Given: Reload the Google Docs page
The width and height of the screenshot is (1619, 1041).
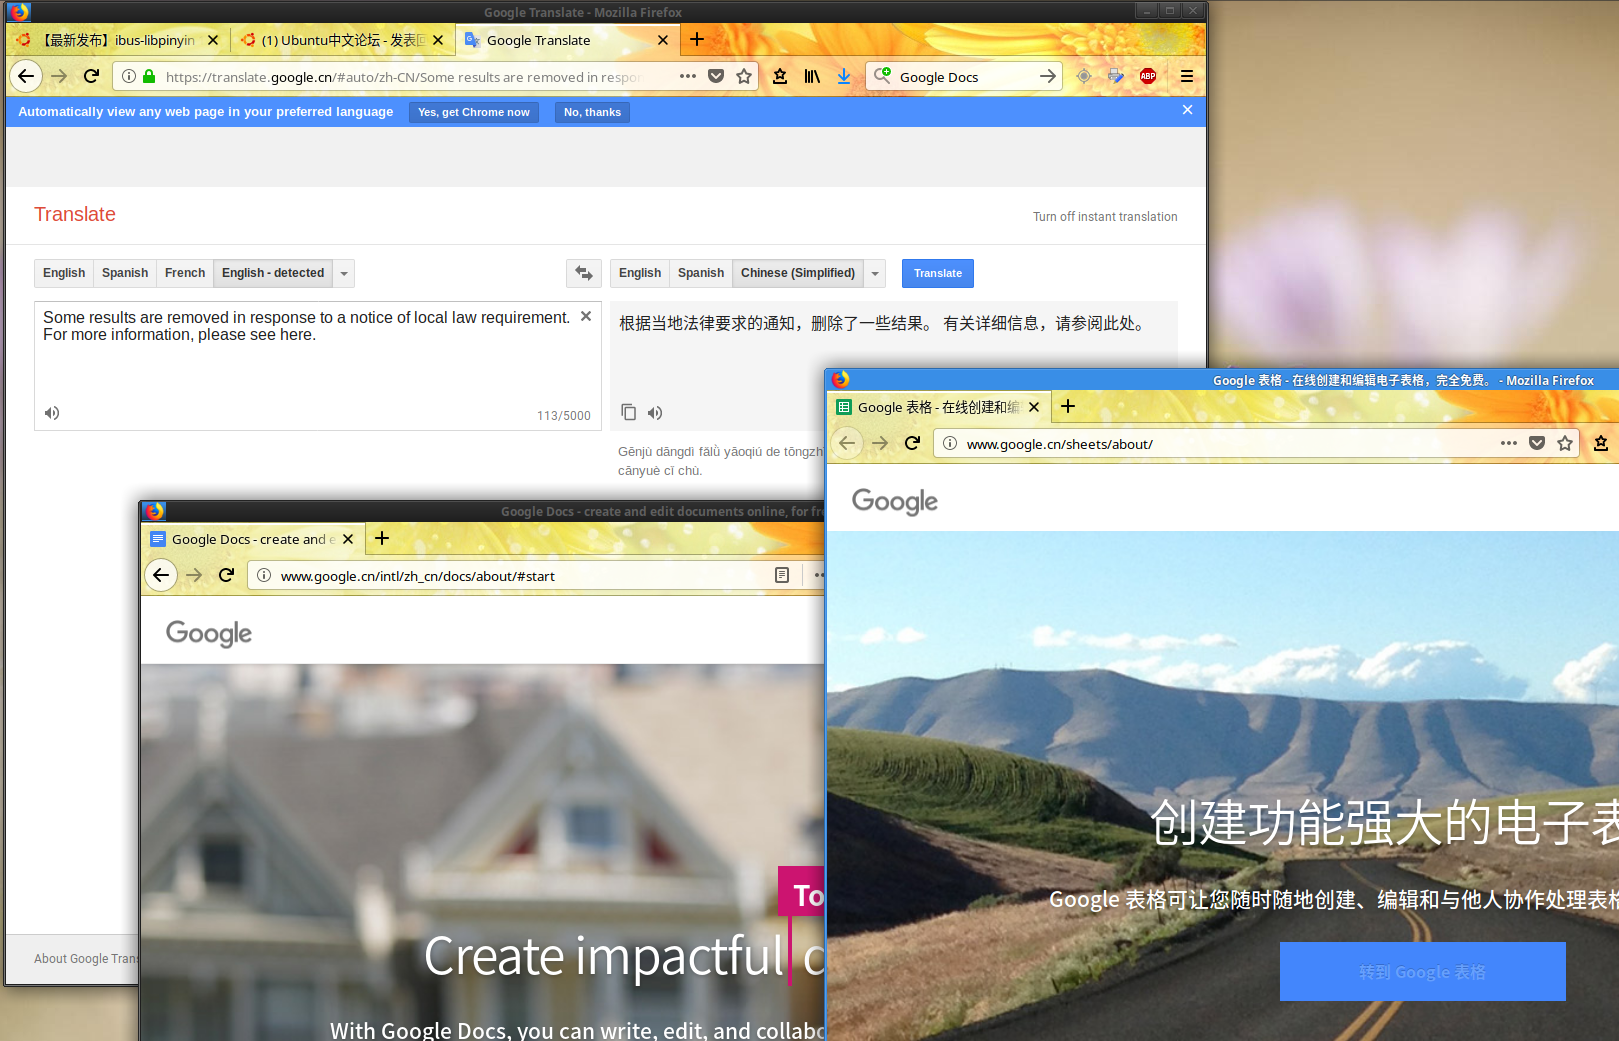Looking at the screenshot, I should 226,575.
